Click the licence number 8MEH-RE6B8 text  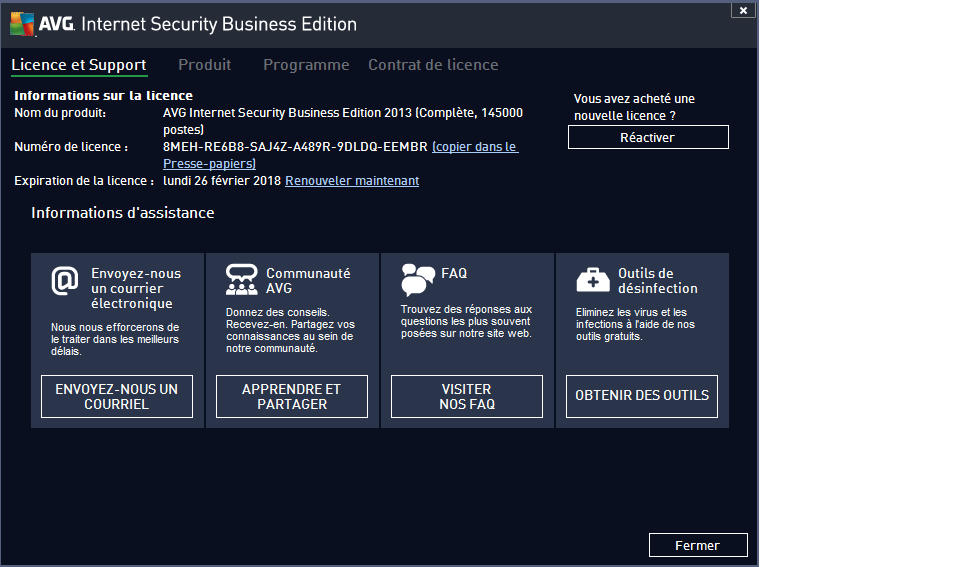point(295,147)
